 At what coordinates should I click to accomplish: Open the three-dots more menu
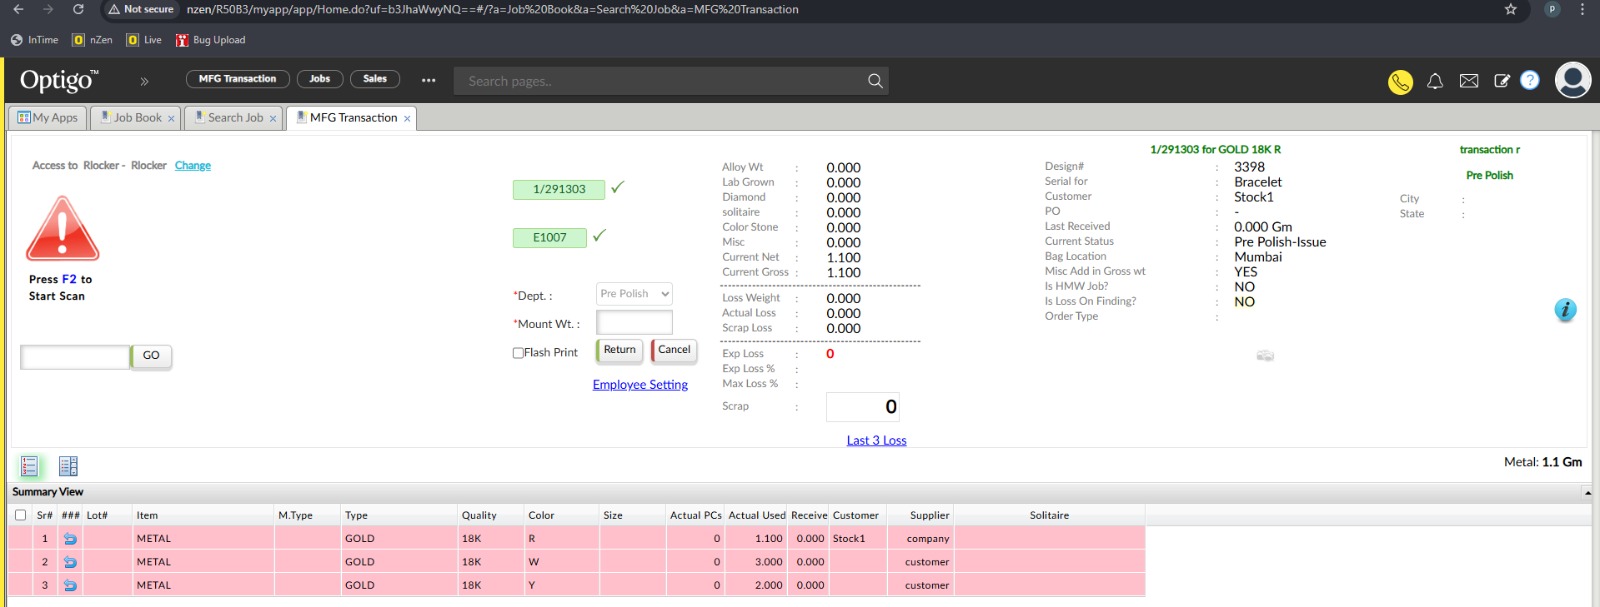pyautogui.click(x=429, y=80)
